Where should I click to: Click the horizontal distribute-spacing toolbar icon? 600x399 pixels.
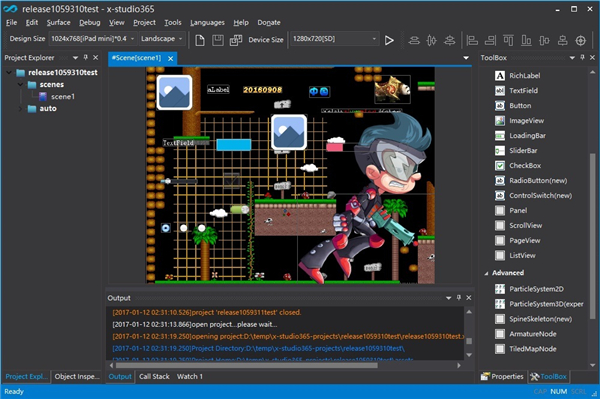432,40
